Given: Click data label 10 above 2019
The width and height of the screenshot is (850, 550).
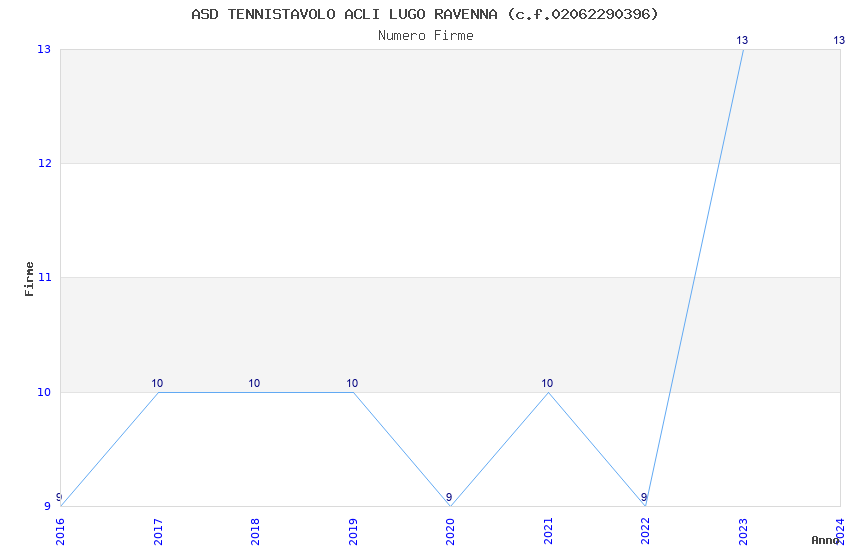Looking at the screenshot, I should 352,383.
